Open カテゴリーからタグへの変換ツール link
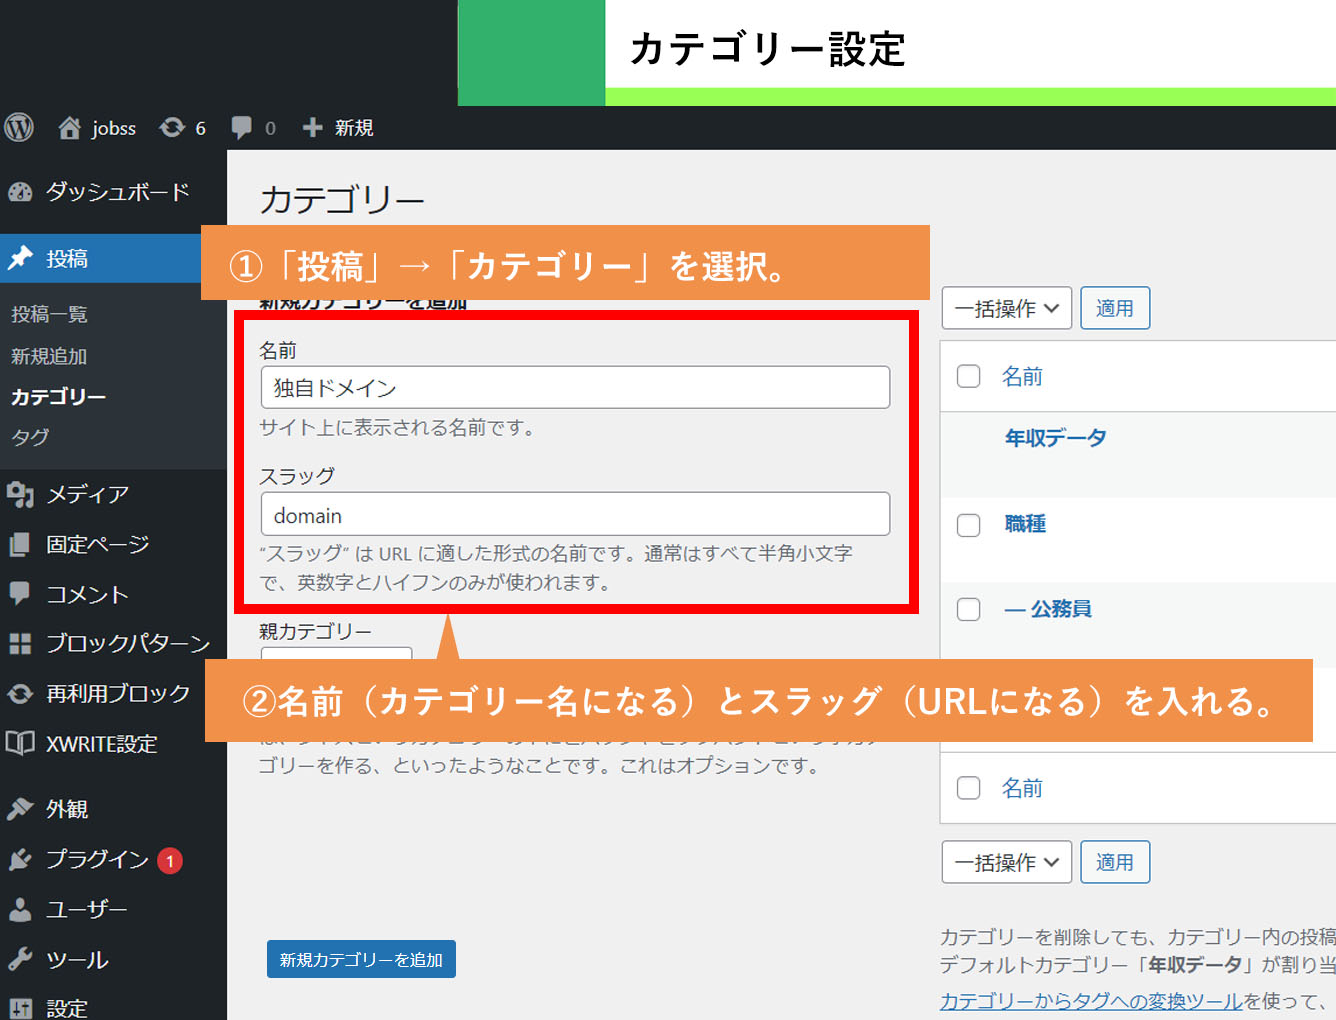 point(1091,1001)
